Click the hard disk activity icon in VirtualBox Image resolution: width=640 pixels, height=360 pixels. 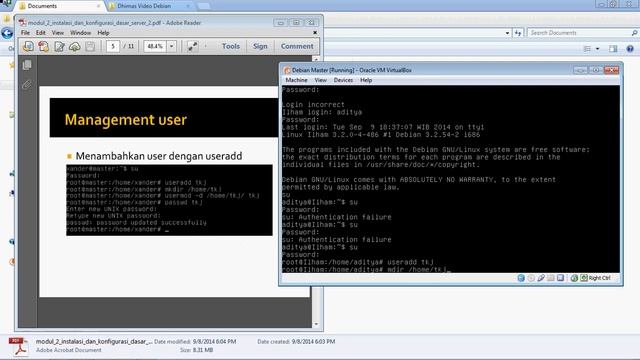tap(521, 278)
